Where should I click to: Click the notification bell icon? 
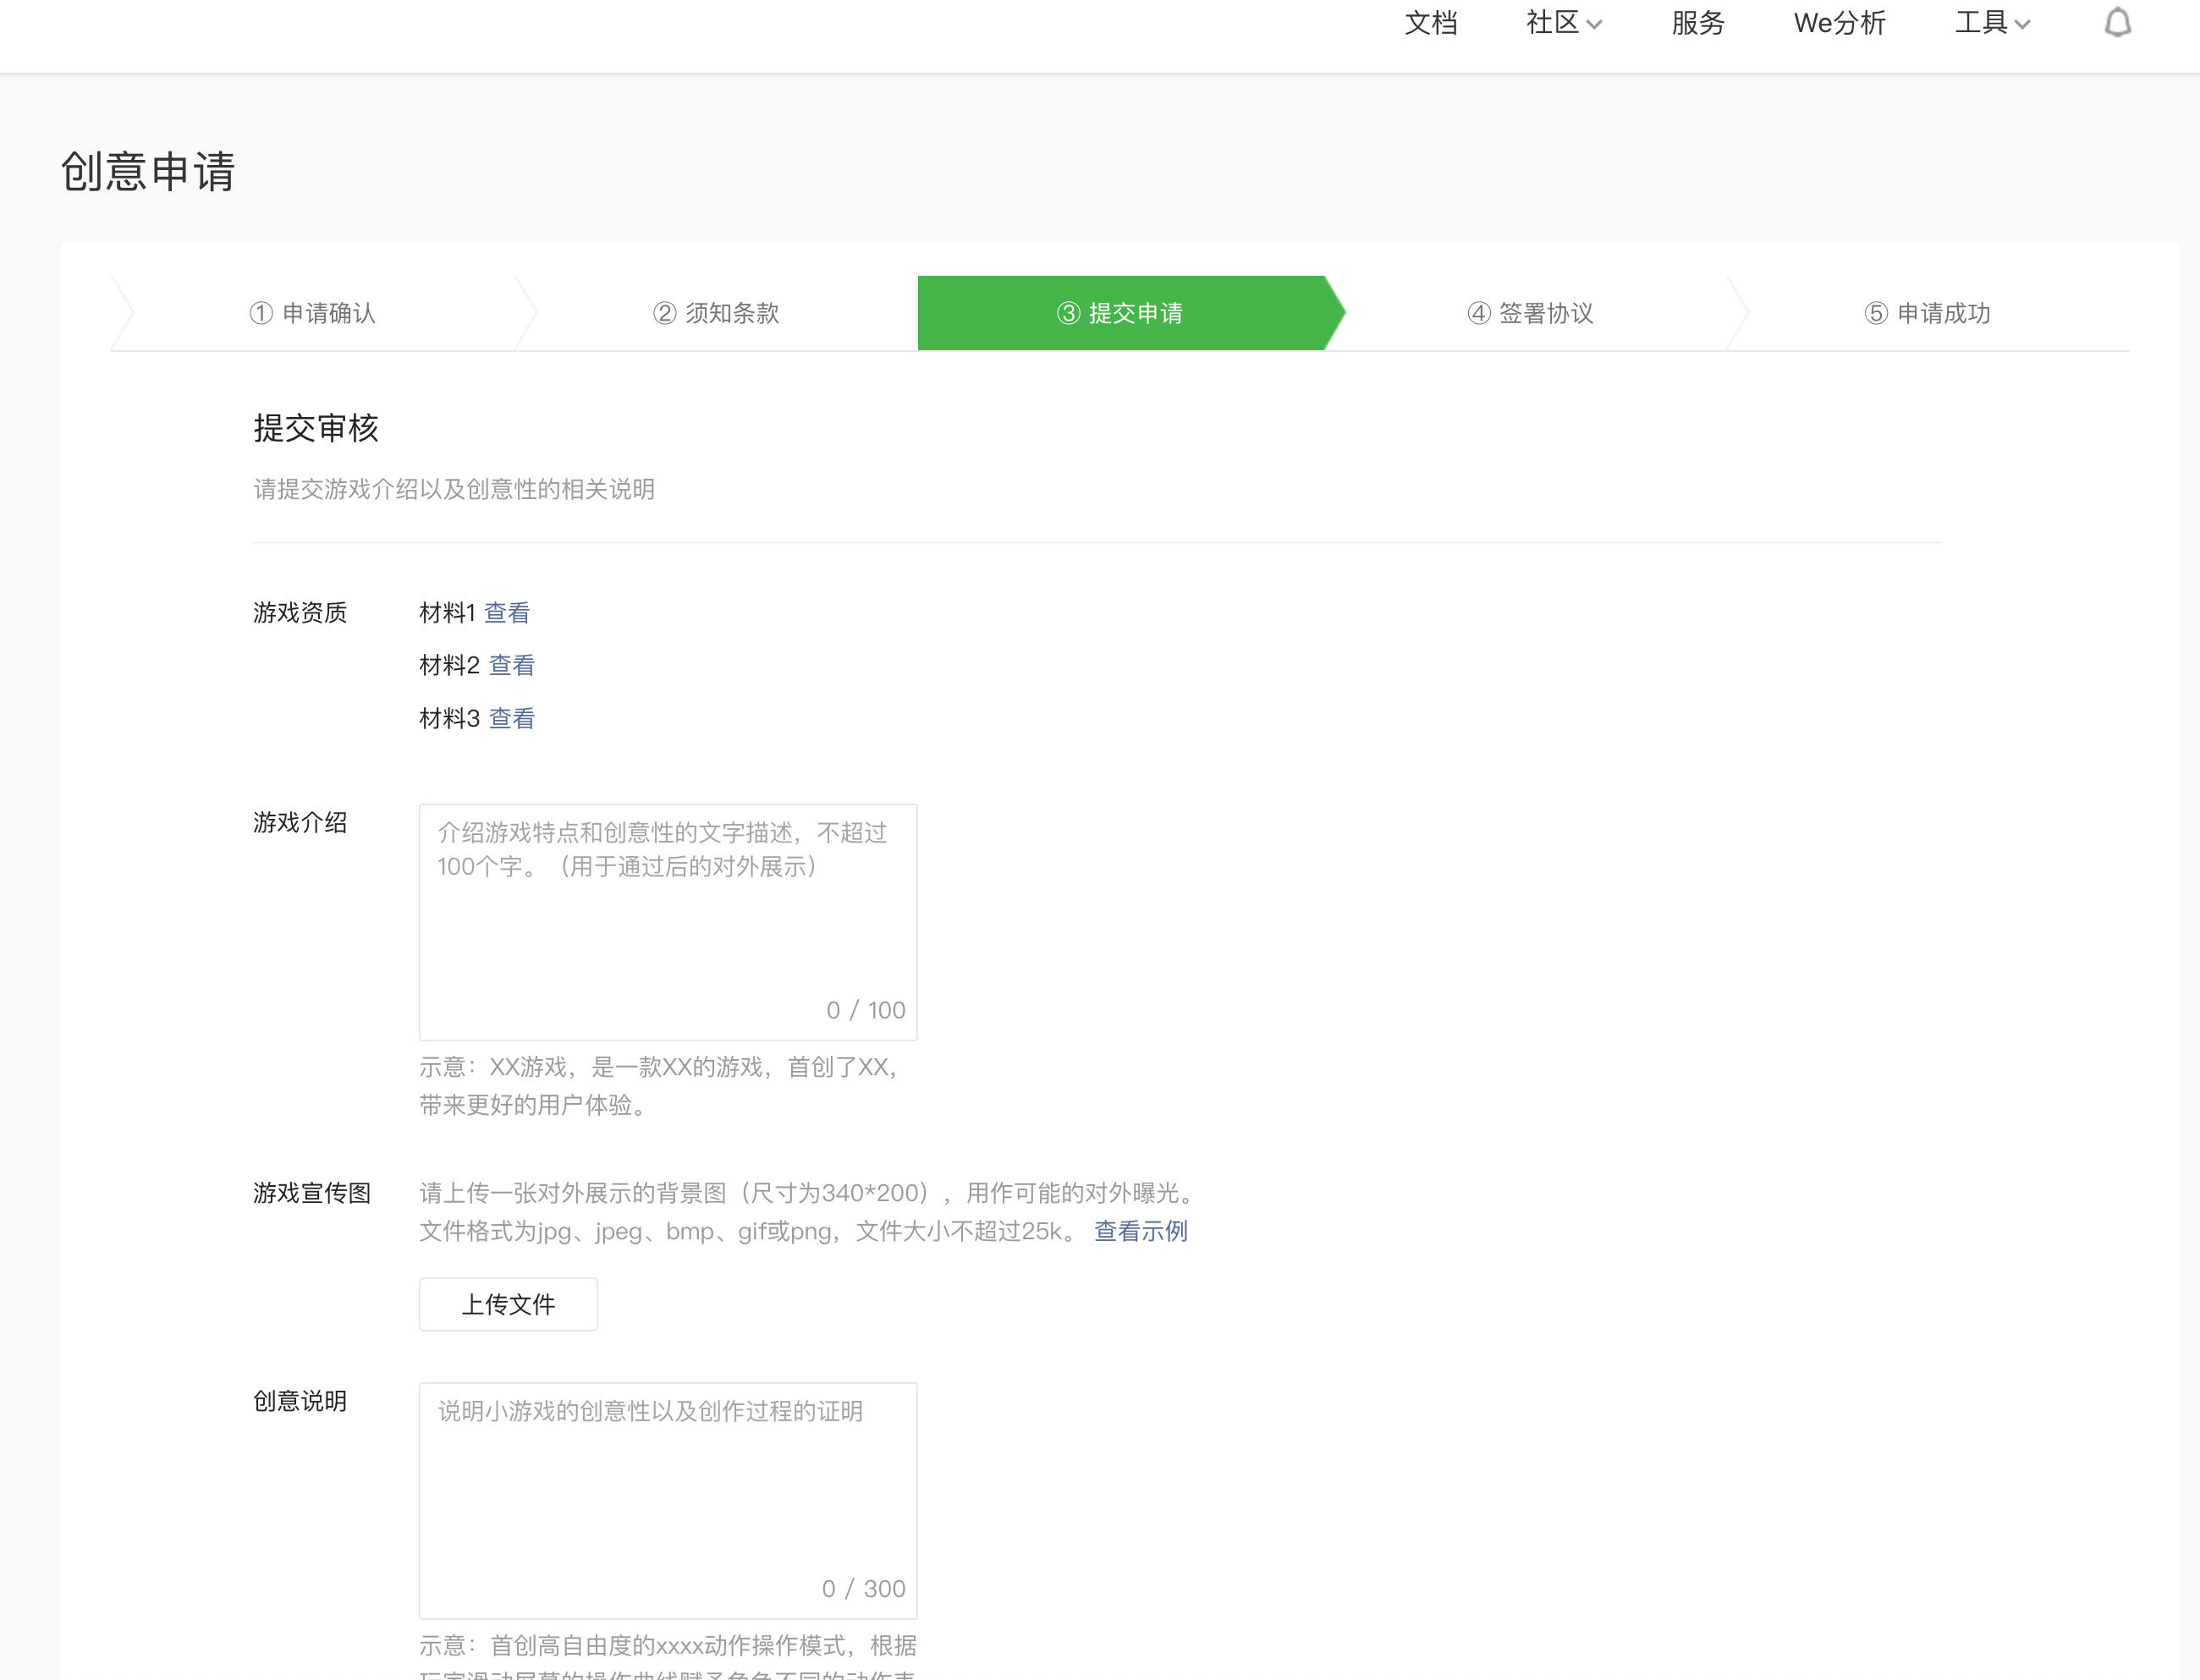pyautogui.click(x=2117, y=23)
